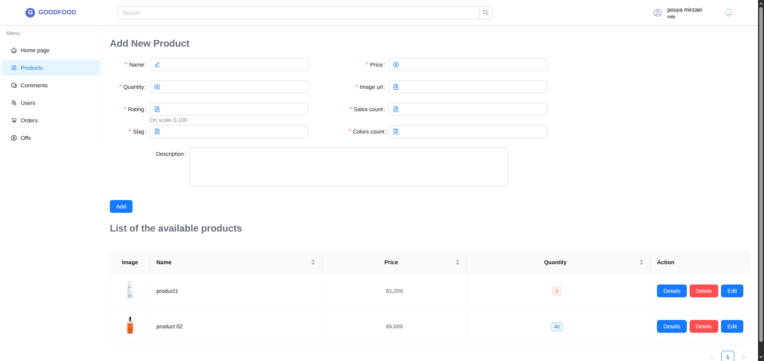Click the file icon in Rating field
The image size is (764, 361).
(157, 109)
